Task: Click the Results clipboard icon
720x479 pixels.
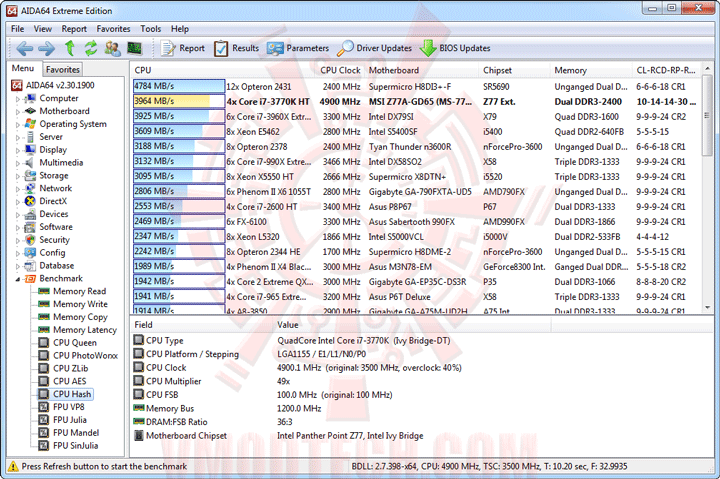Action: (221, 48)
